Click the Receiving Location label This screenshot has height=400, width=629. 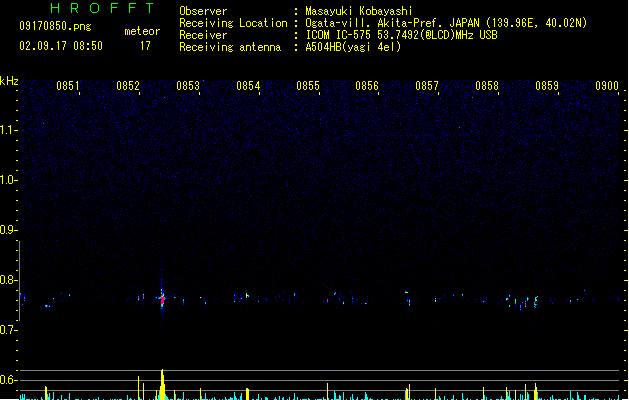pyautogui.click(x=233, y=23)
